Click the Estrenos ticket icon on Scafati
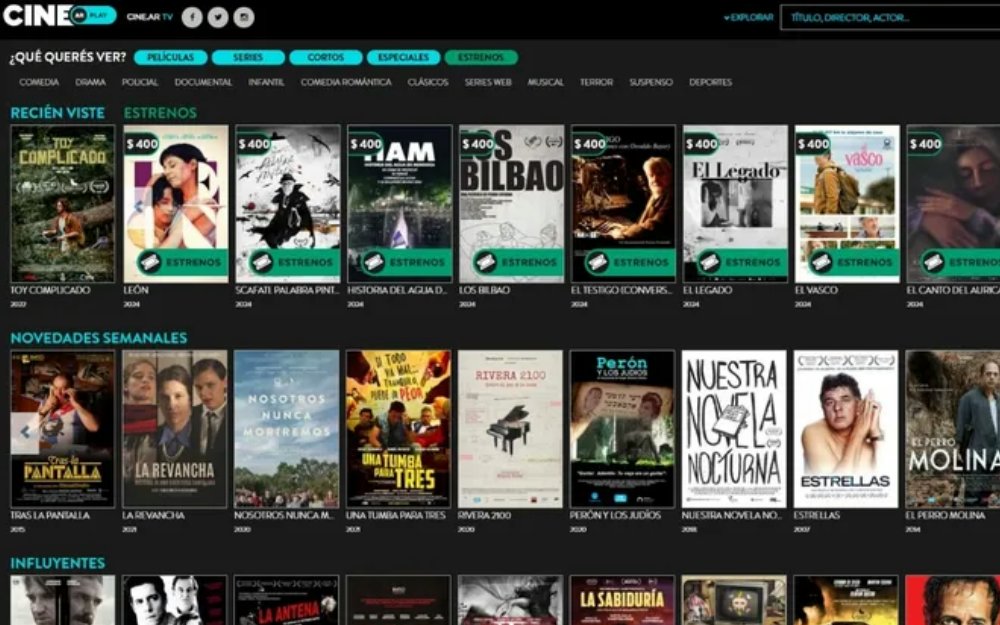This screenshot has width=1000, height=625. click(x=262, y=261)
